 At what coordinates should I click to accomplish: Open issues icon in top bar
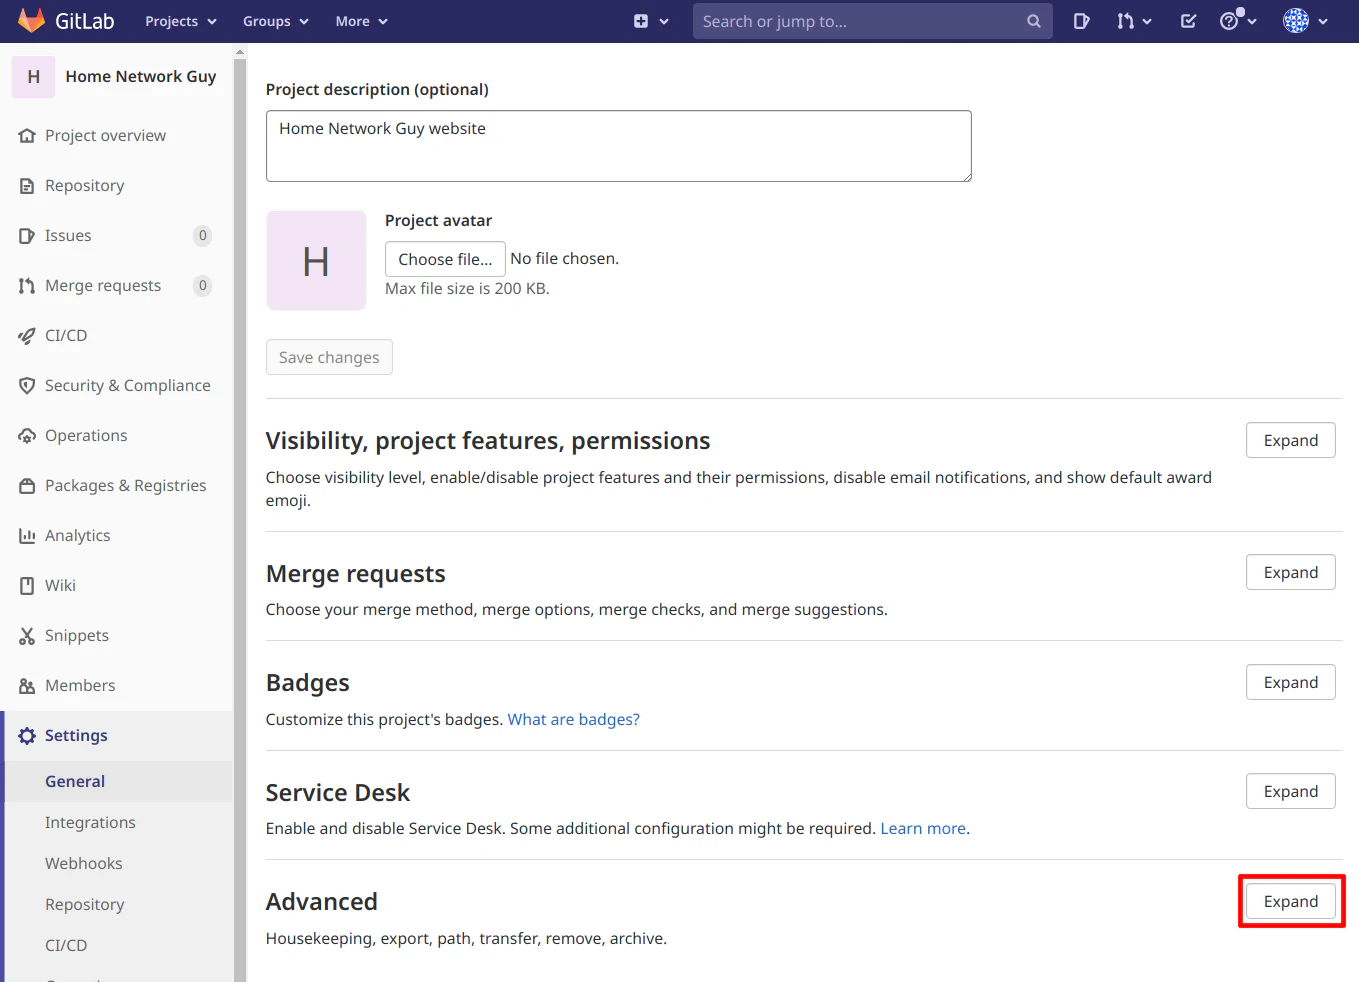1081,21
